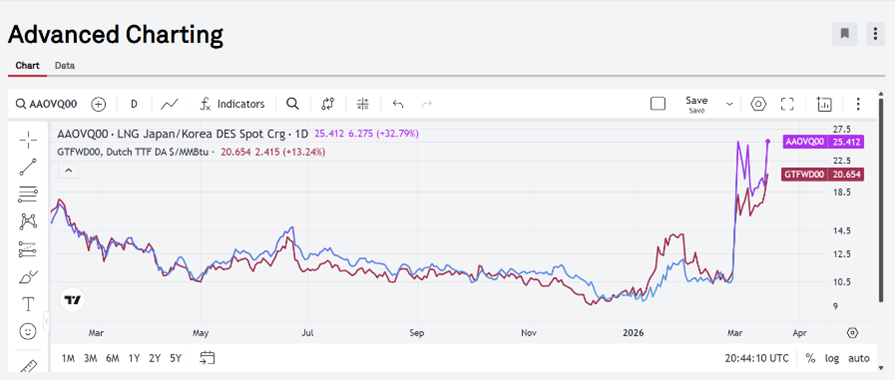Toggle auto scale mode
This screenshot has width=895, height=380.
[858, 358]
